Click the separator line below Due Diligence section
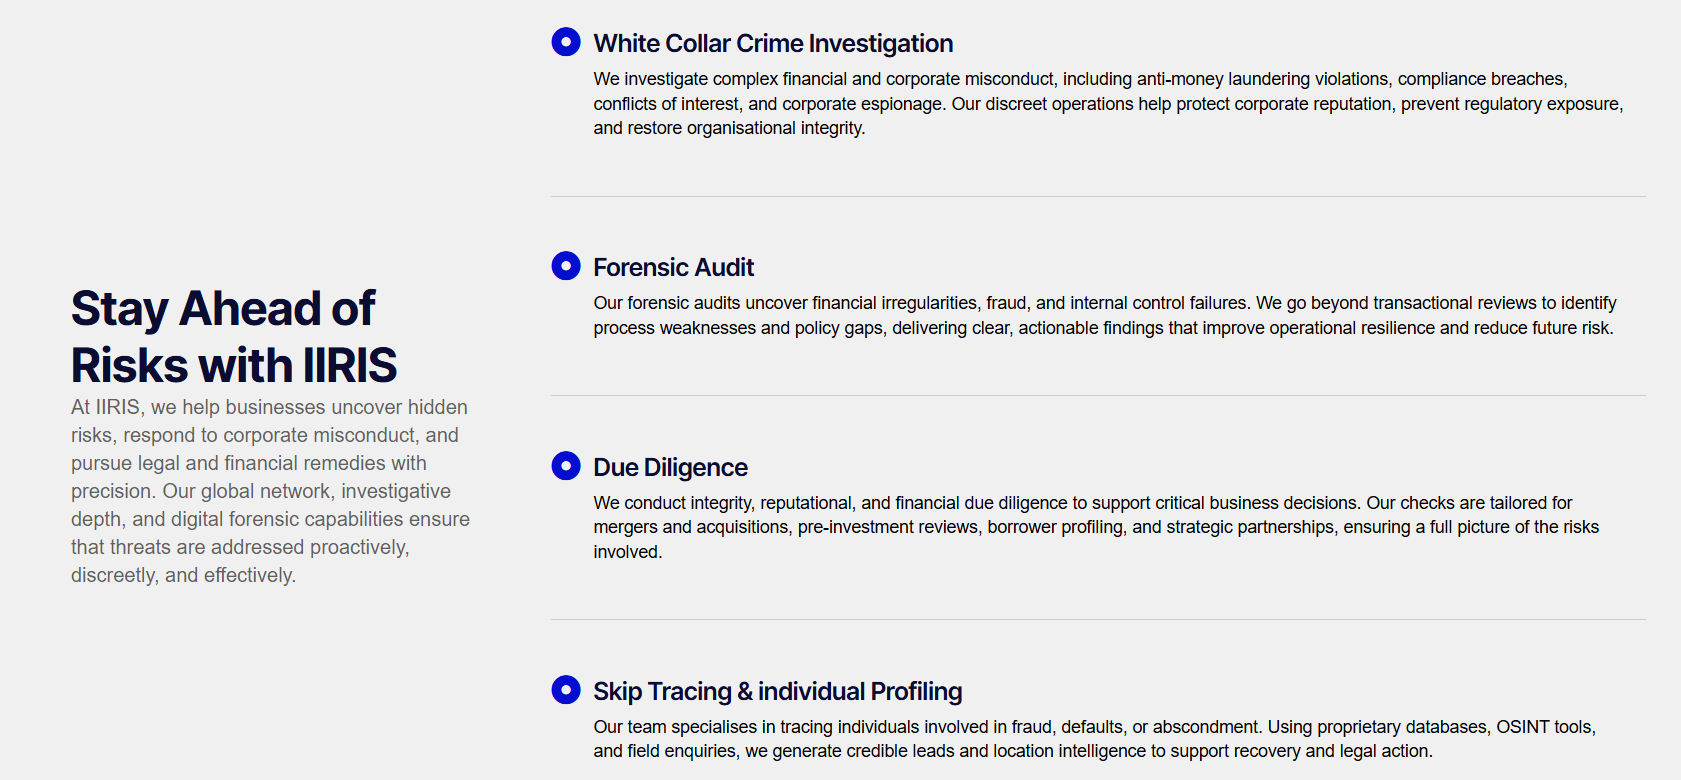 1097,620
